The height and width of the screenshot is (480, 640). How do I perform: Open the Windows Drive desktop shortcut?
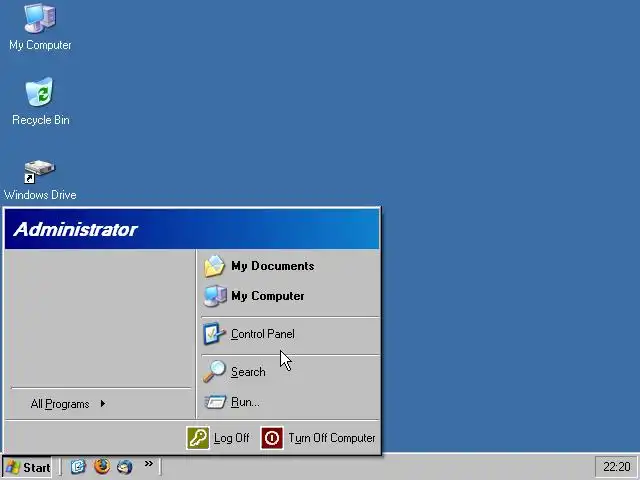click(40, 180)
